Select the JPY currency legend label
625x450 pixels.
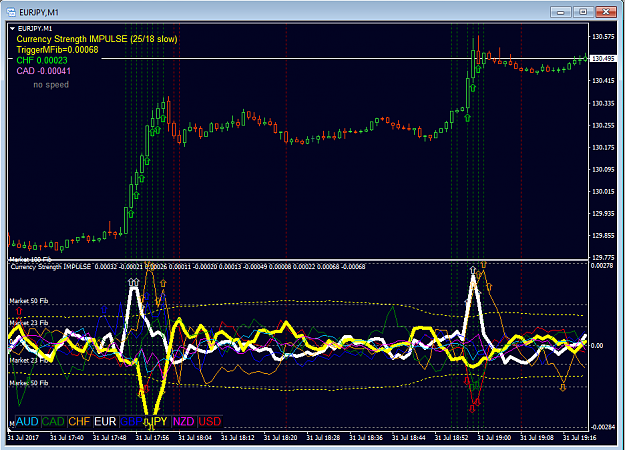(158, 421)
